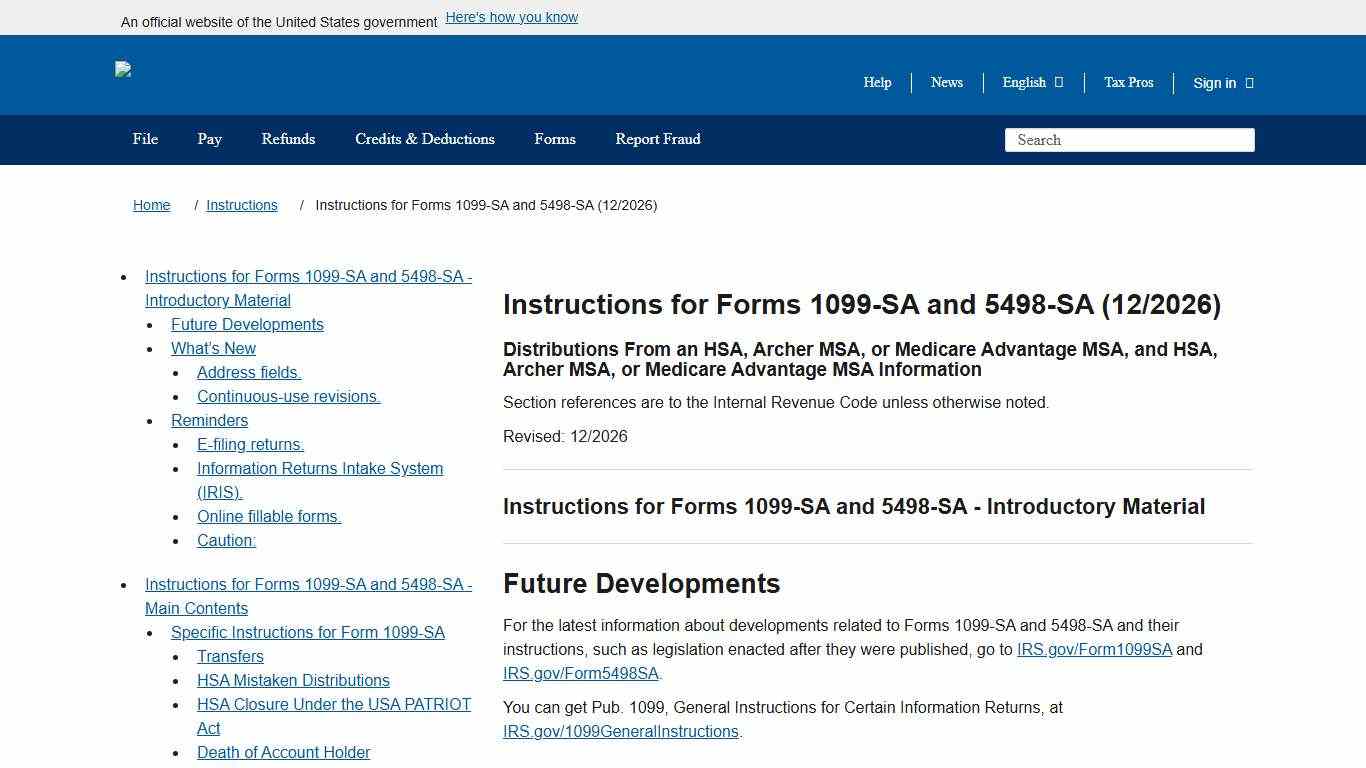The image size is (1366, 768).
Task: Open the Tax Pros page
Action: click(1128, 83)
